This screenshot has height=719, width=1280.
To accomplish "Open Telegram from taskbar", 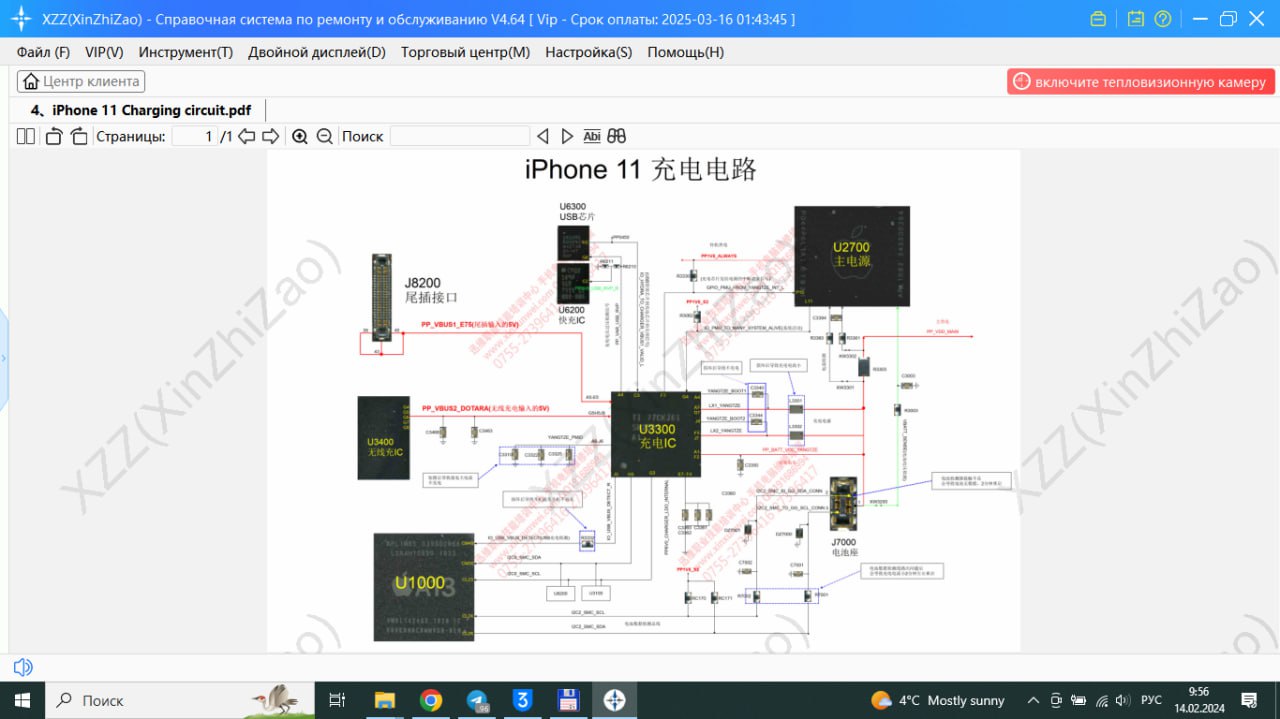I will 477,700.
